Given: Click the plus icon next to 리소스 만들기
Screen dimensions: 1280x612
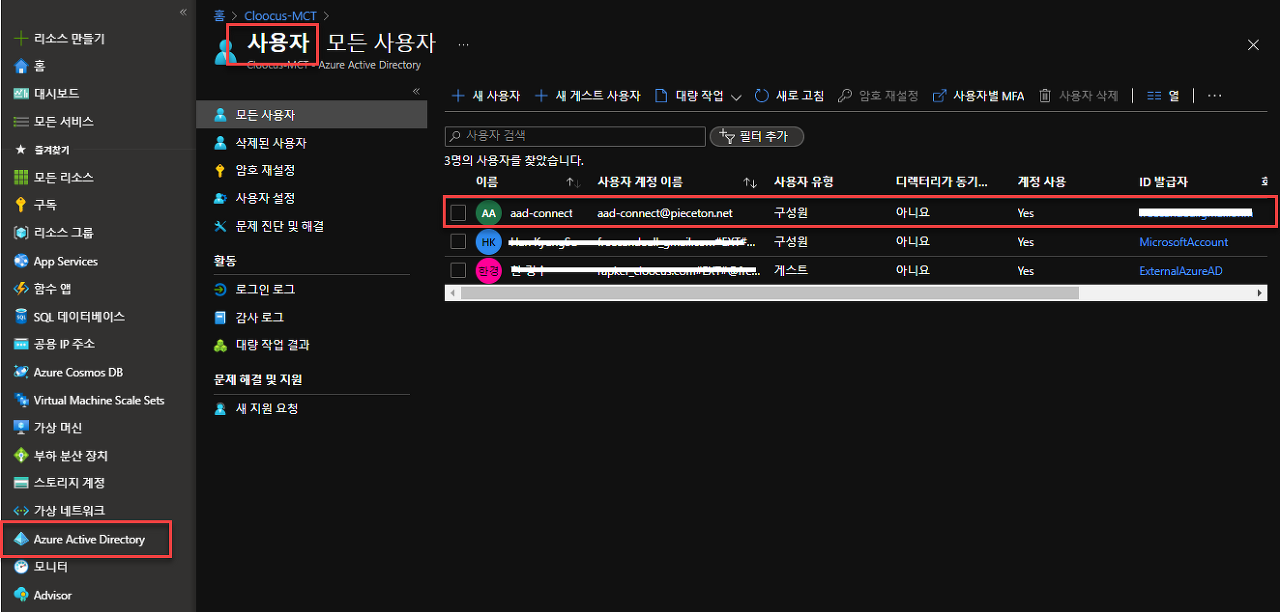Looking at the screenshot, I should click(x=21, y=39).
